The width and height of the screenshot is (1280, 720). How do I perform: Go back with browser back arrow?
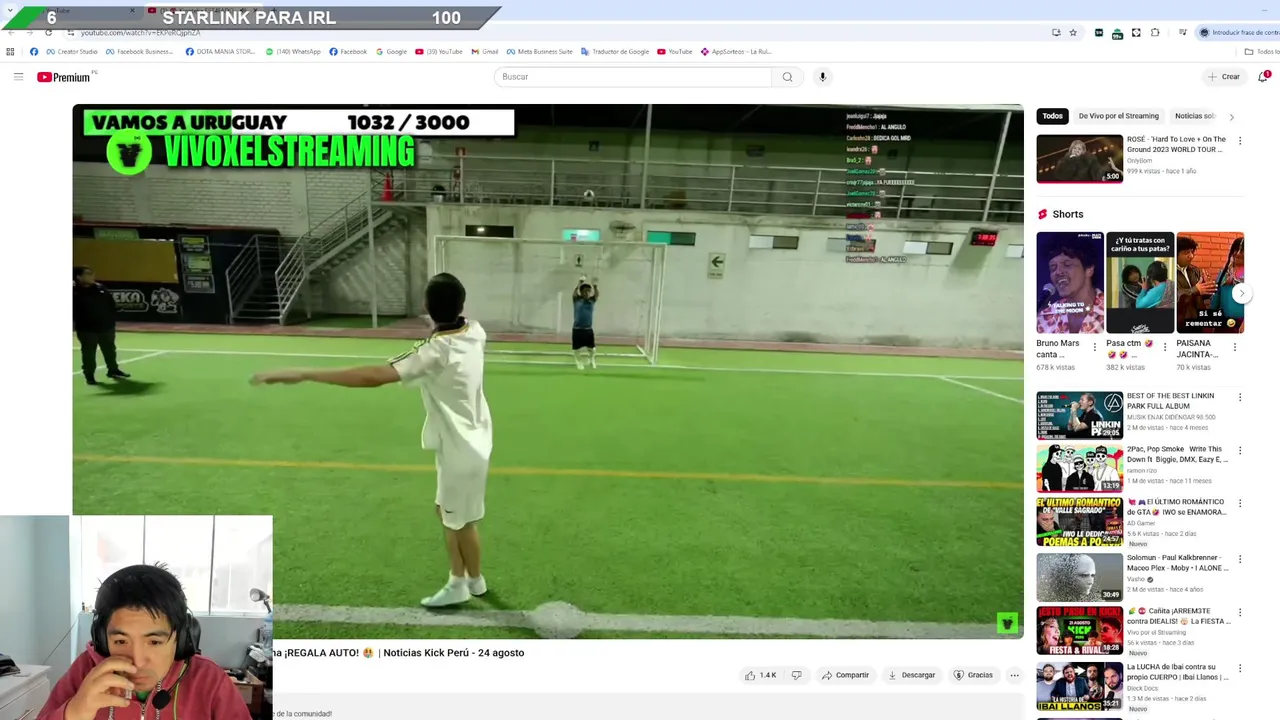pyautogui.click(x=11, y=32)
